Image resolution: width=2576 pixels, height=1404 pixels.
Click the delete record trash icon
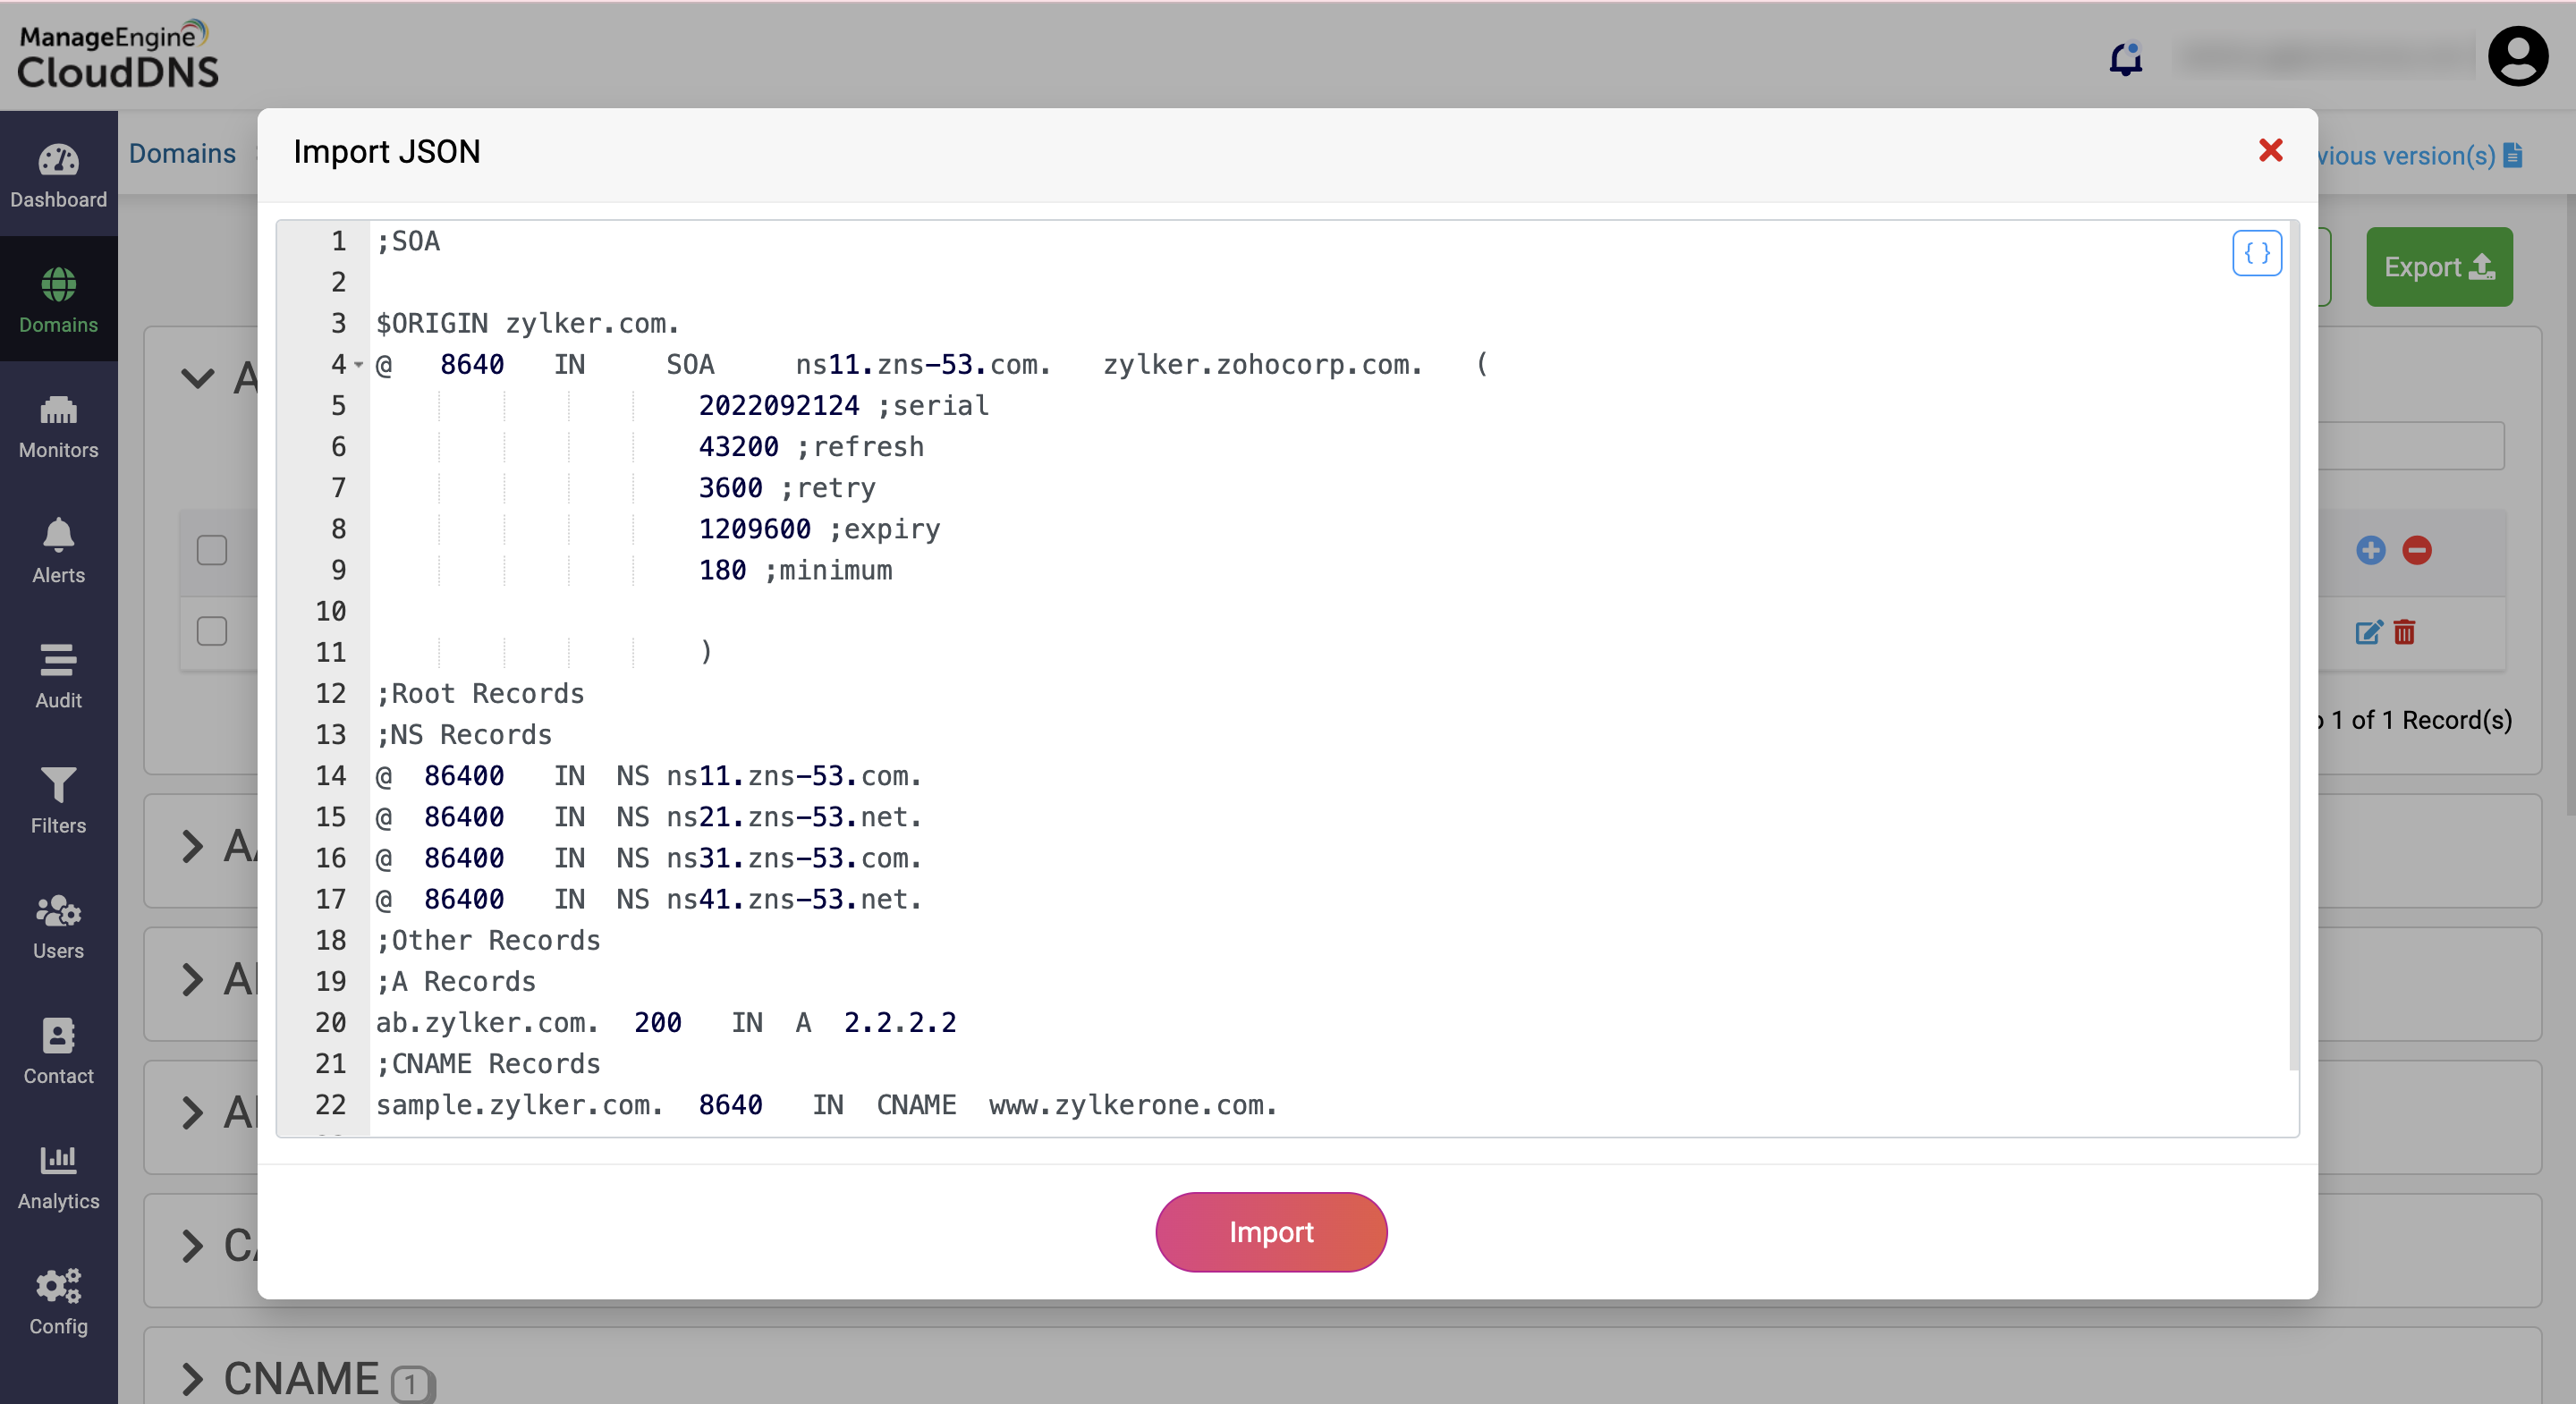pyautogui.click(x=2404, y=632)
